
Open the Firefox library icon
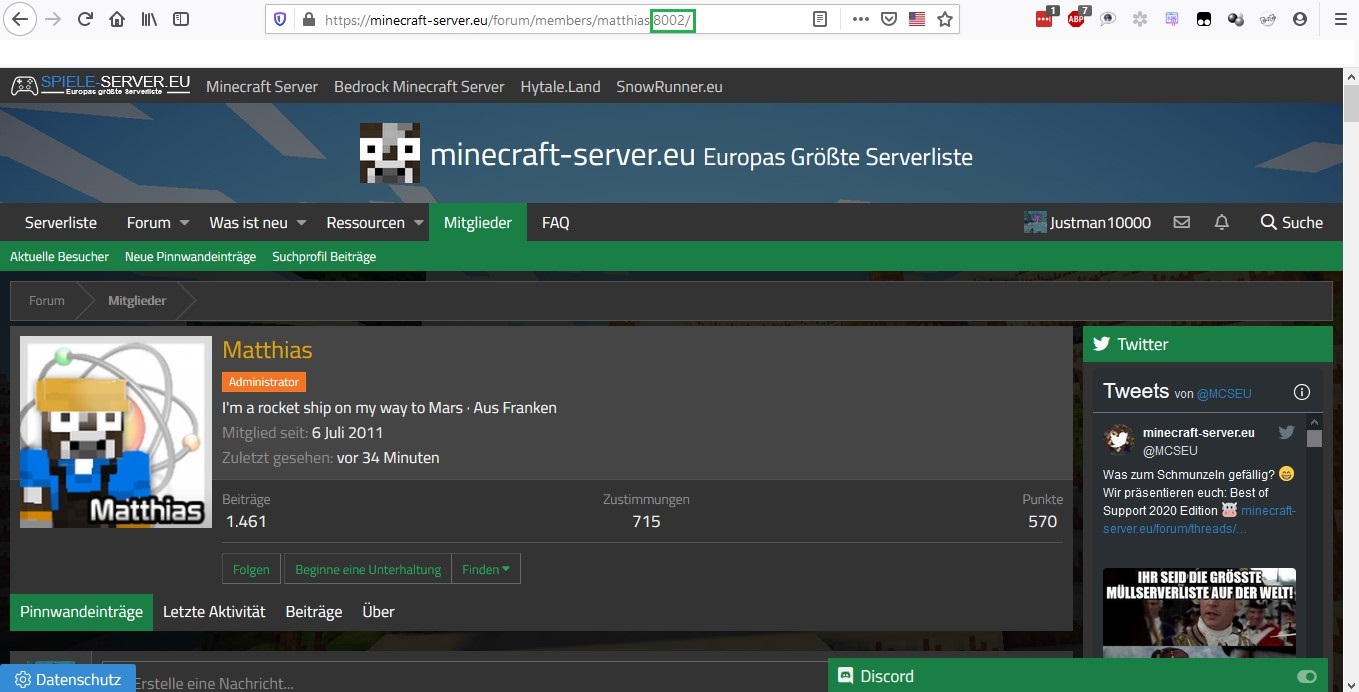149,19
